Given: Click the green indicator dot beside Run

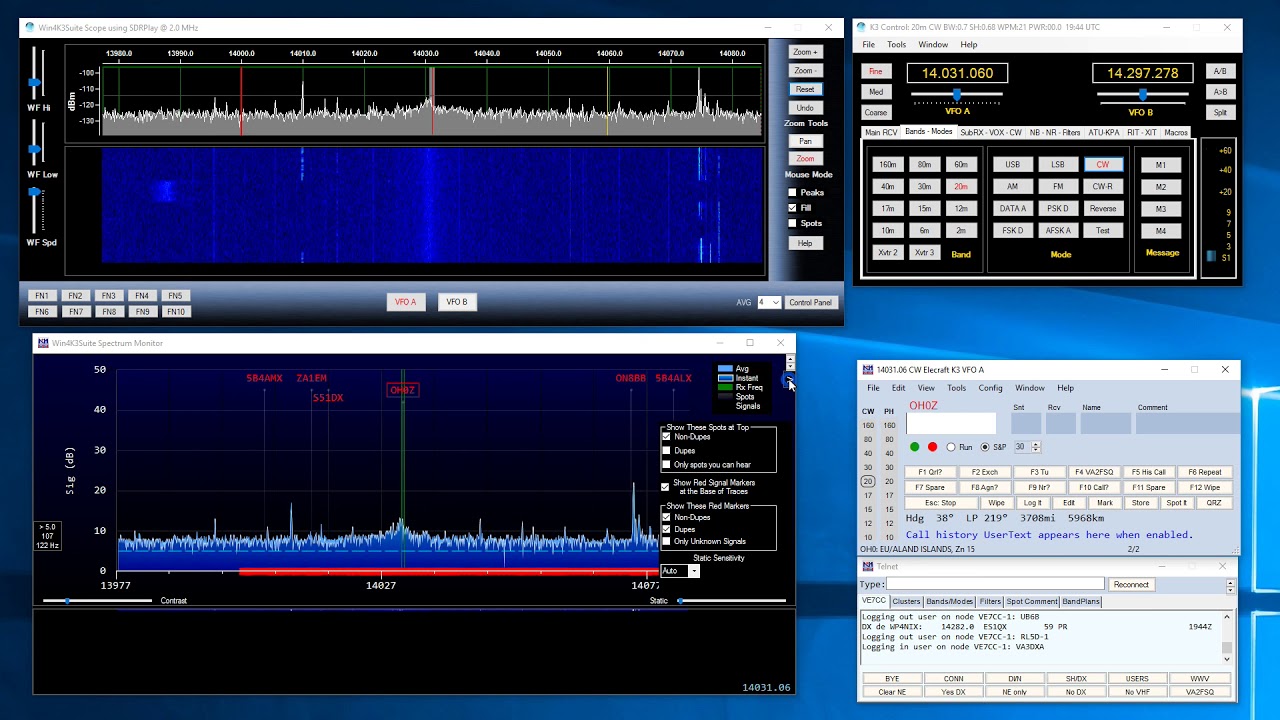Looking at the screenshot, I should point(914,447).
